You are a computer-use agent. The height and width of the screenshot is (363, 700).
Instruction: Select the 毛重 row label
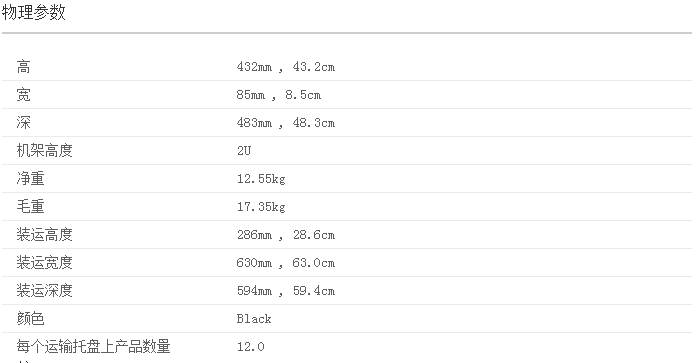[x=30, y=207]
